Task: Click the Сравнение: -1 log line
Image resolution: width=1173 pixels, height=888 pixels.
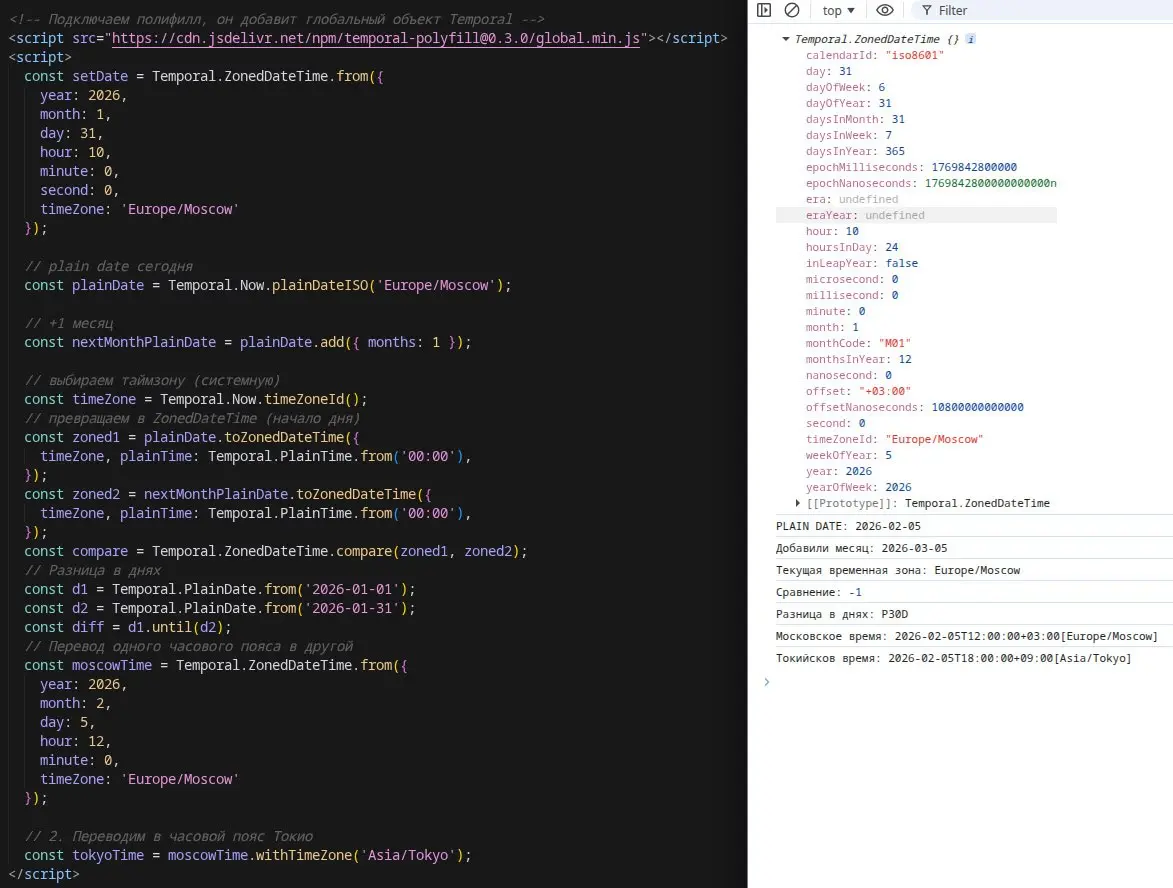Action: tap(818, 592)
